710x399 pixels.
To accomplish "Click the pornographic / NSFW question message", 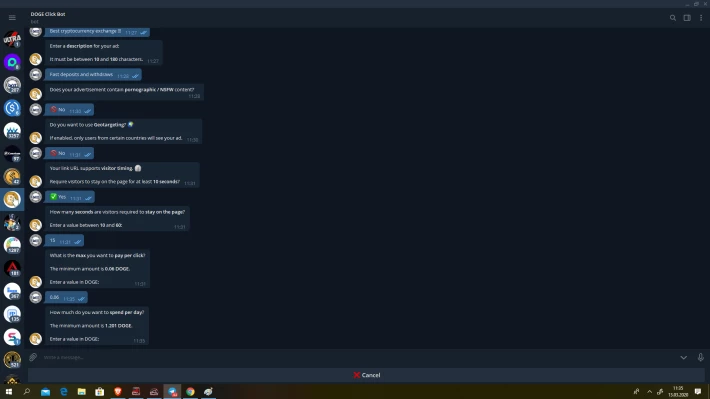I will tap(124, 92).
